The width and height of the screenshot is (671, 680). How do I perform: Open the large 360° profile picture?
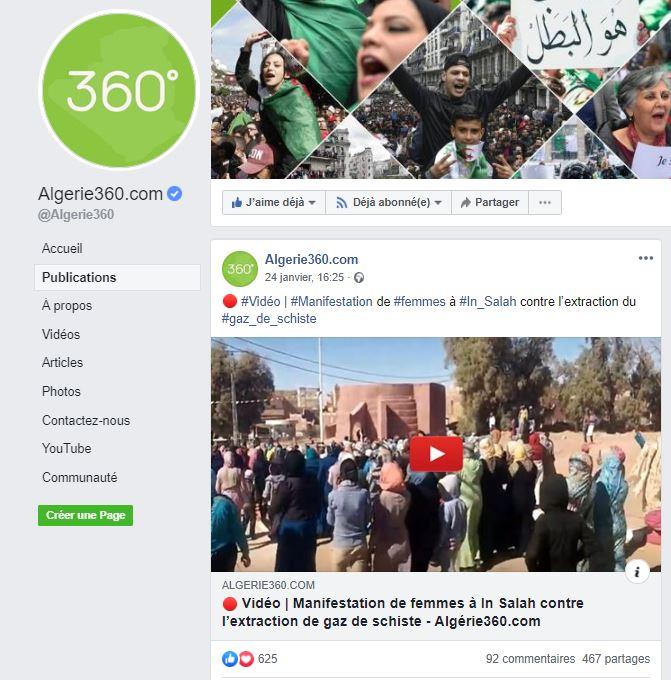coord(118,90)
